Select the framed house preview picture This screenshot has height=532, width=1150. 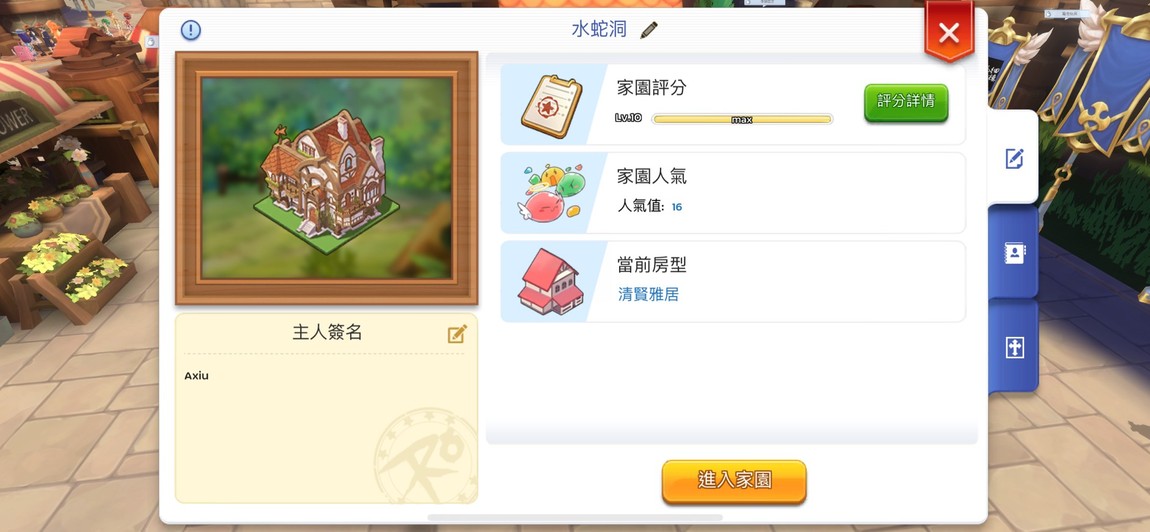pos(326,178)
